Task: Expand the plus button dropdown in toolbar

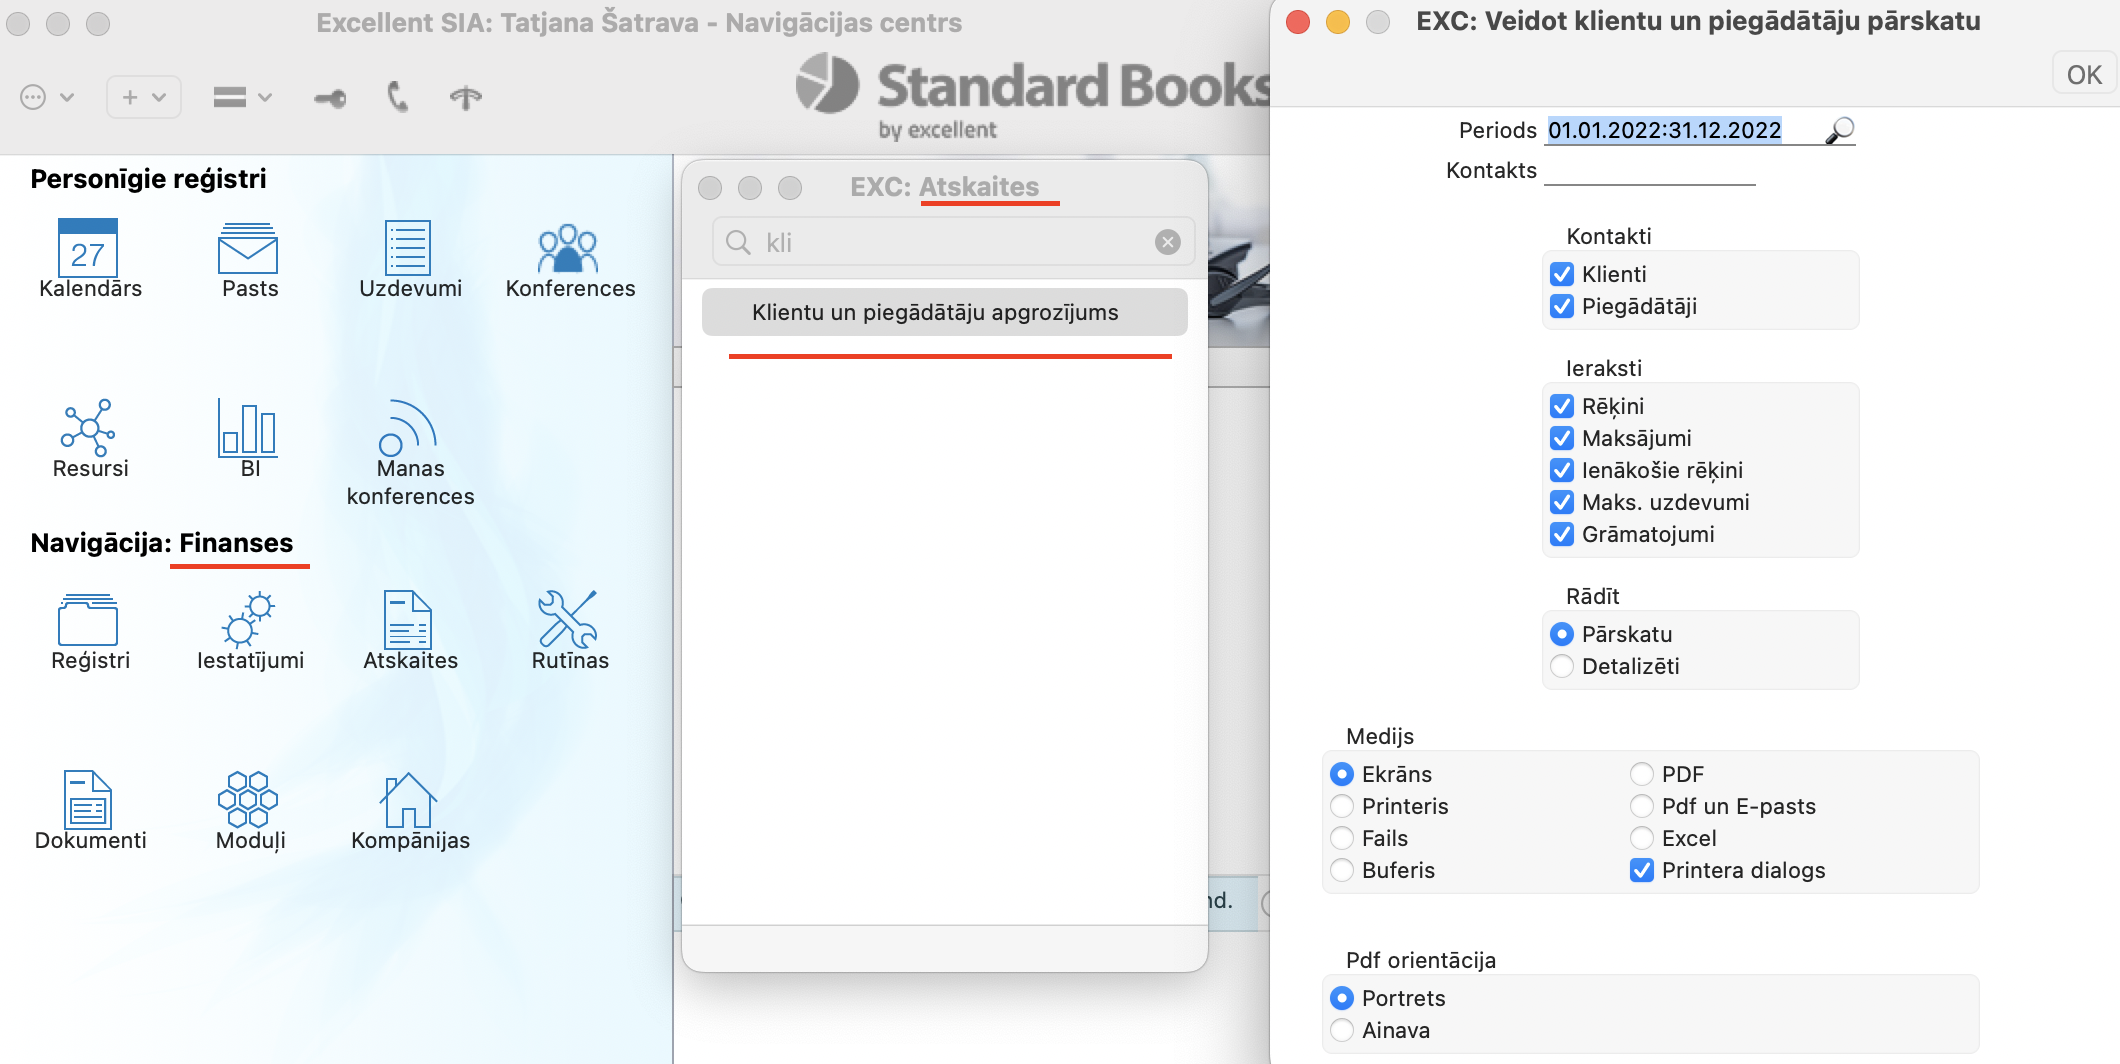Action: click(x=144, y=97)
